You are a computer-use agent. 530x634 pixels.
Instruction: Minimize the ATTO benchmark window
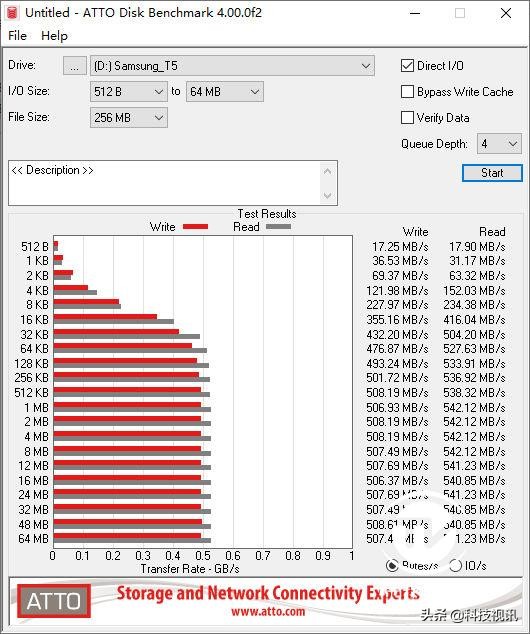(x=415, y=13)
